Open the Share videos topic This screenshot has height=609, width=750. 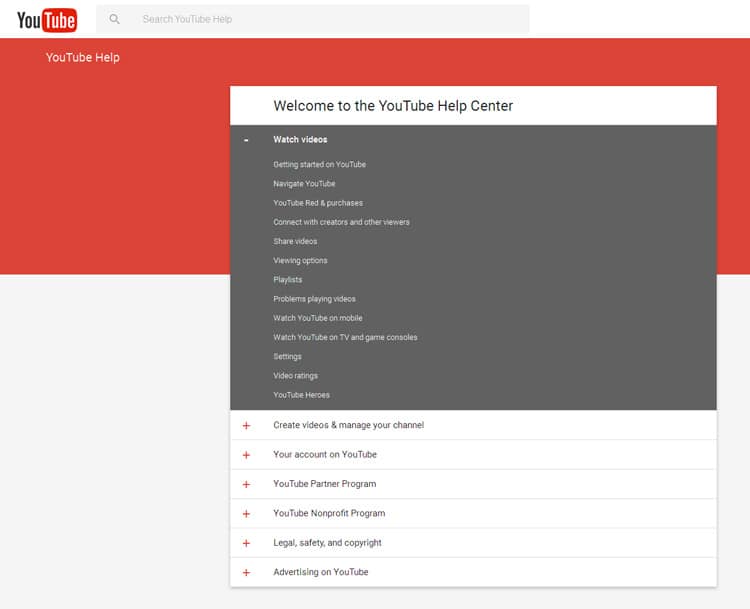click(x=295, y=241)
